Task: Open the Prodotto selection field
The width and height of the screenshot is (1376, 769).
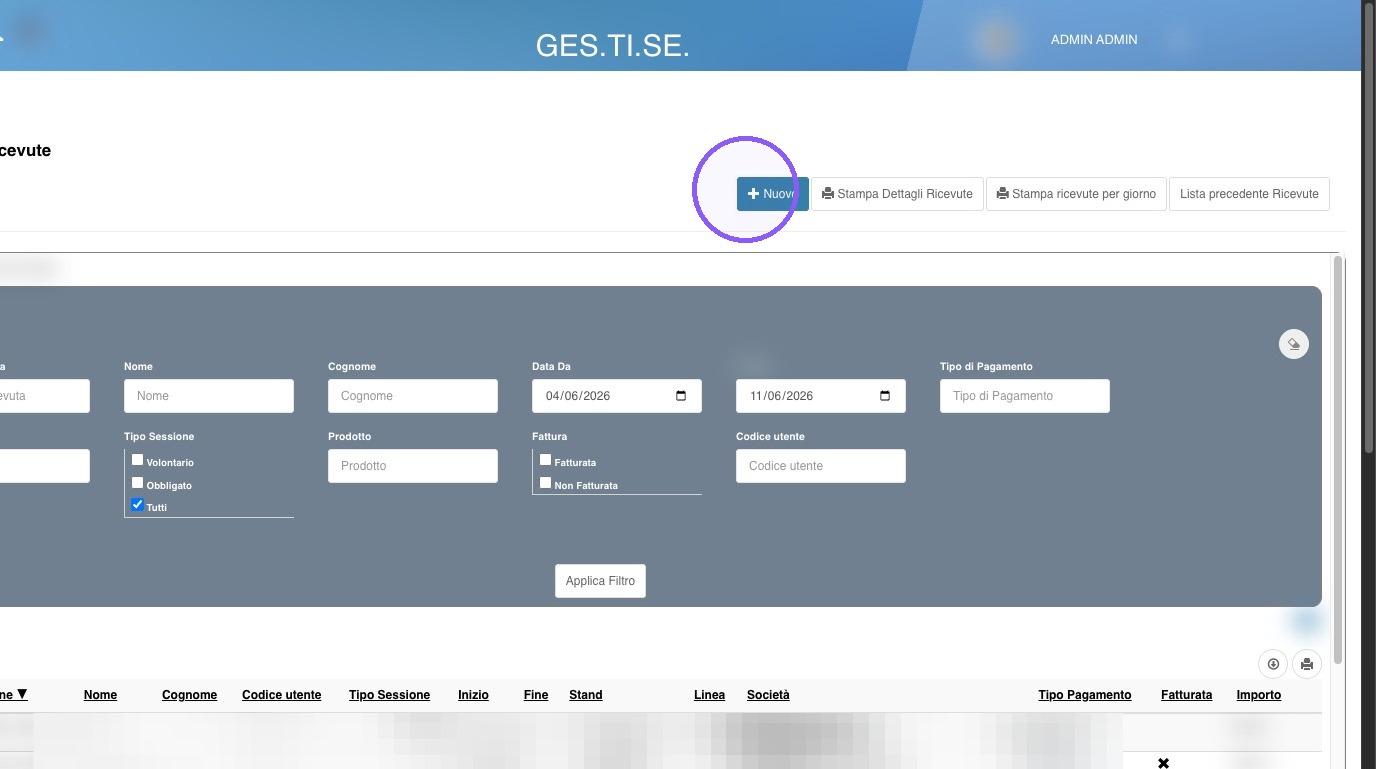Action: coord(413,466)
